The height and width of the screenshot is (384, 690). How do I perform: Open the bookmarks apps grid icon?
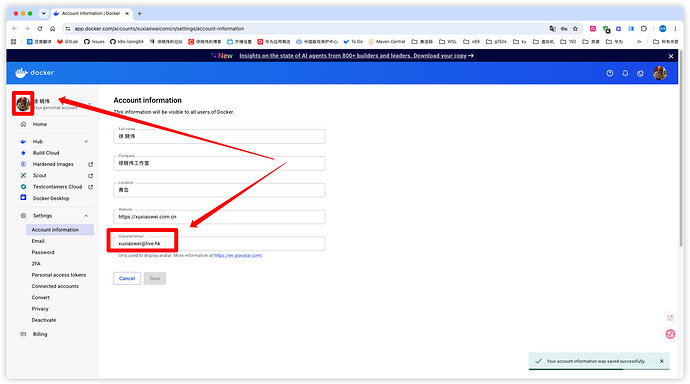tap(14, 42)
